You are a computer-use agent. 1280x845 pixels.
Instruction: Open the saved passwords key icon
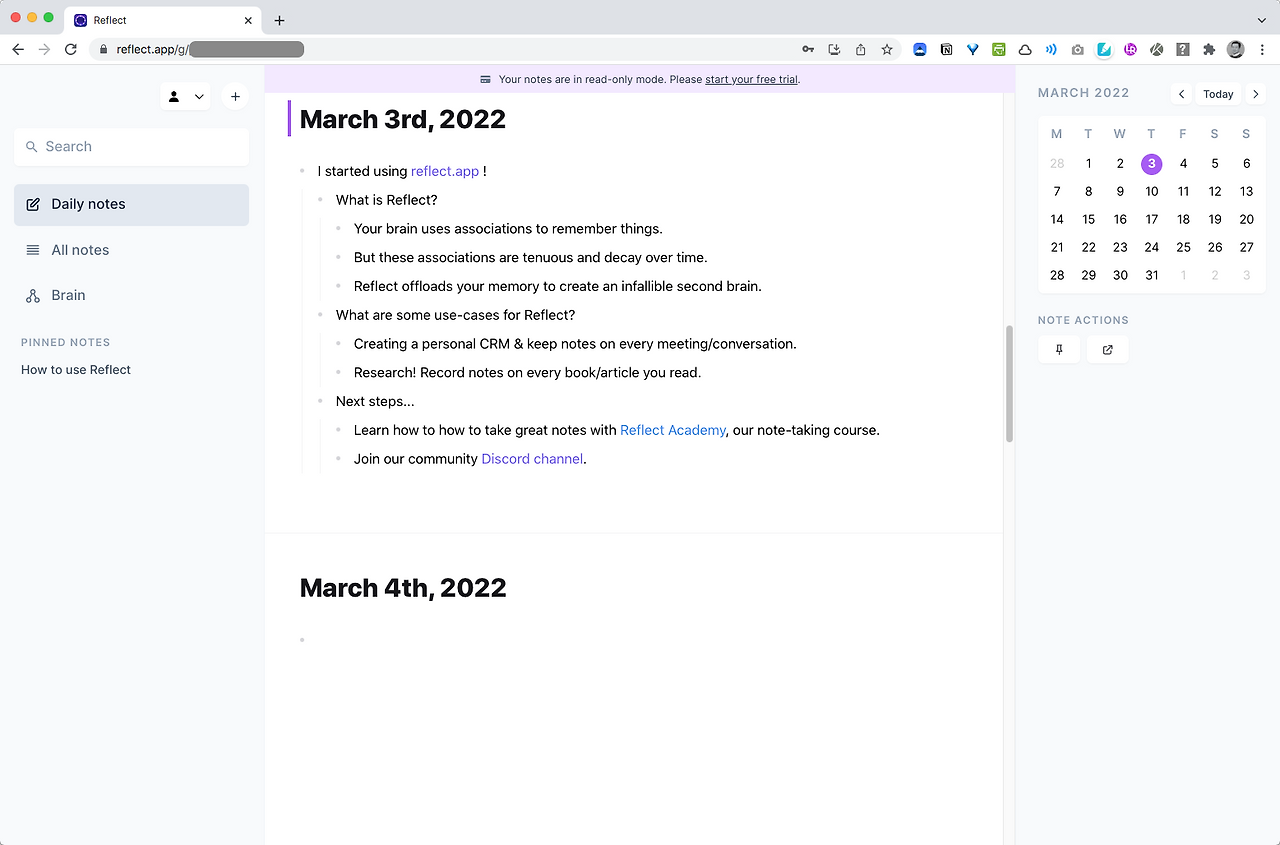pos(808,49)
